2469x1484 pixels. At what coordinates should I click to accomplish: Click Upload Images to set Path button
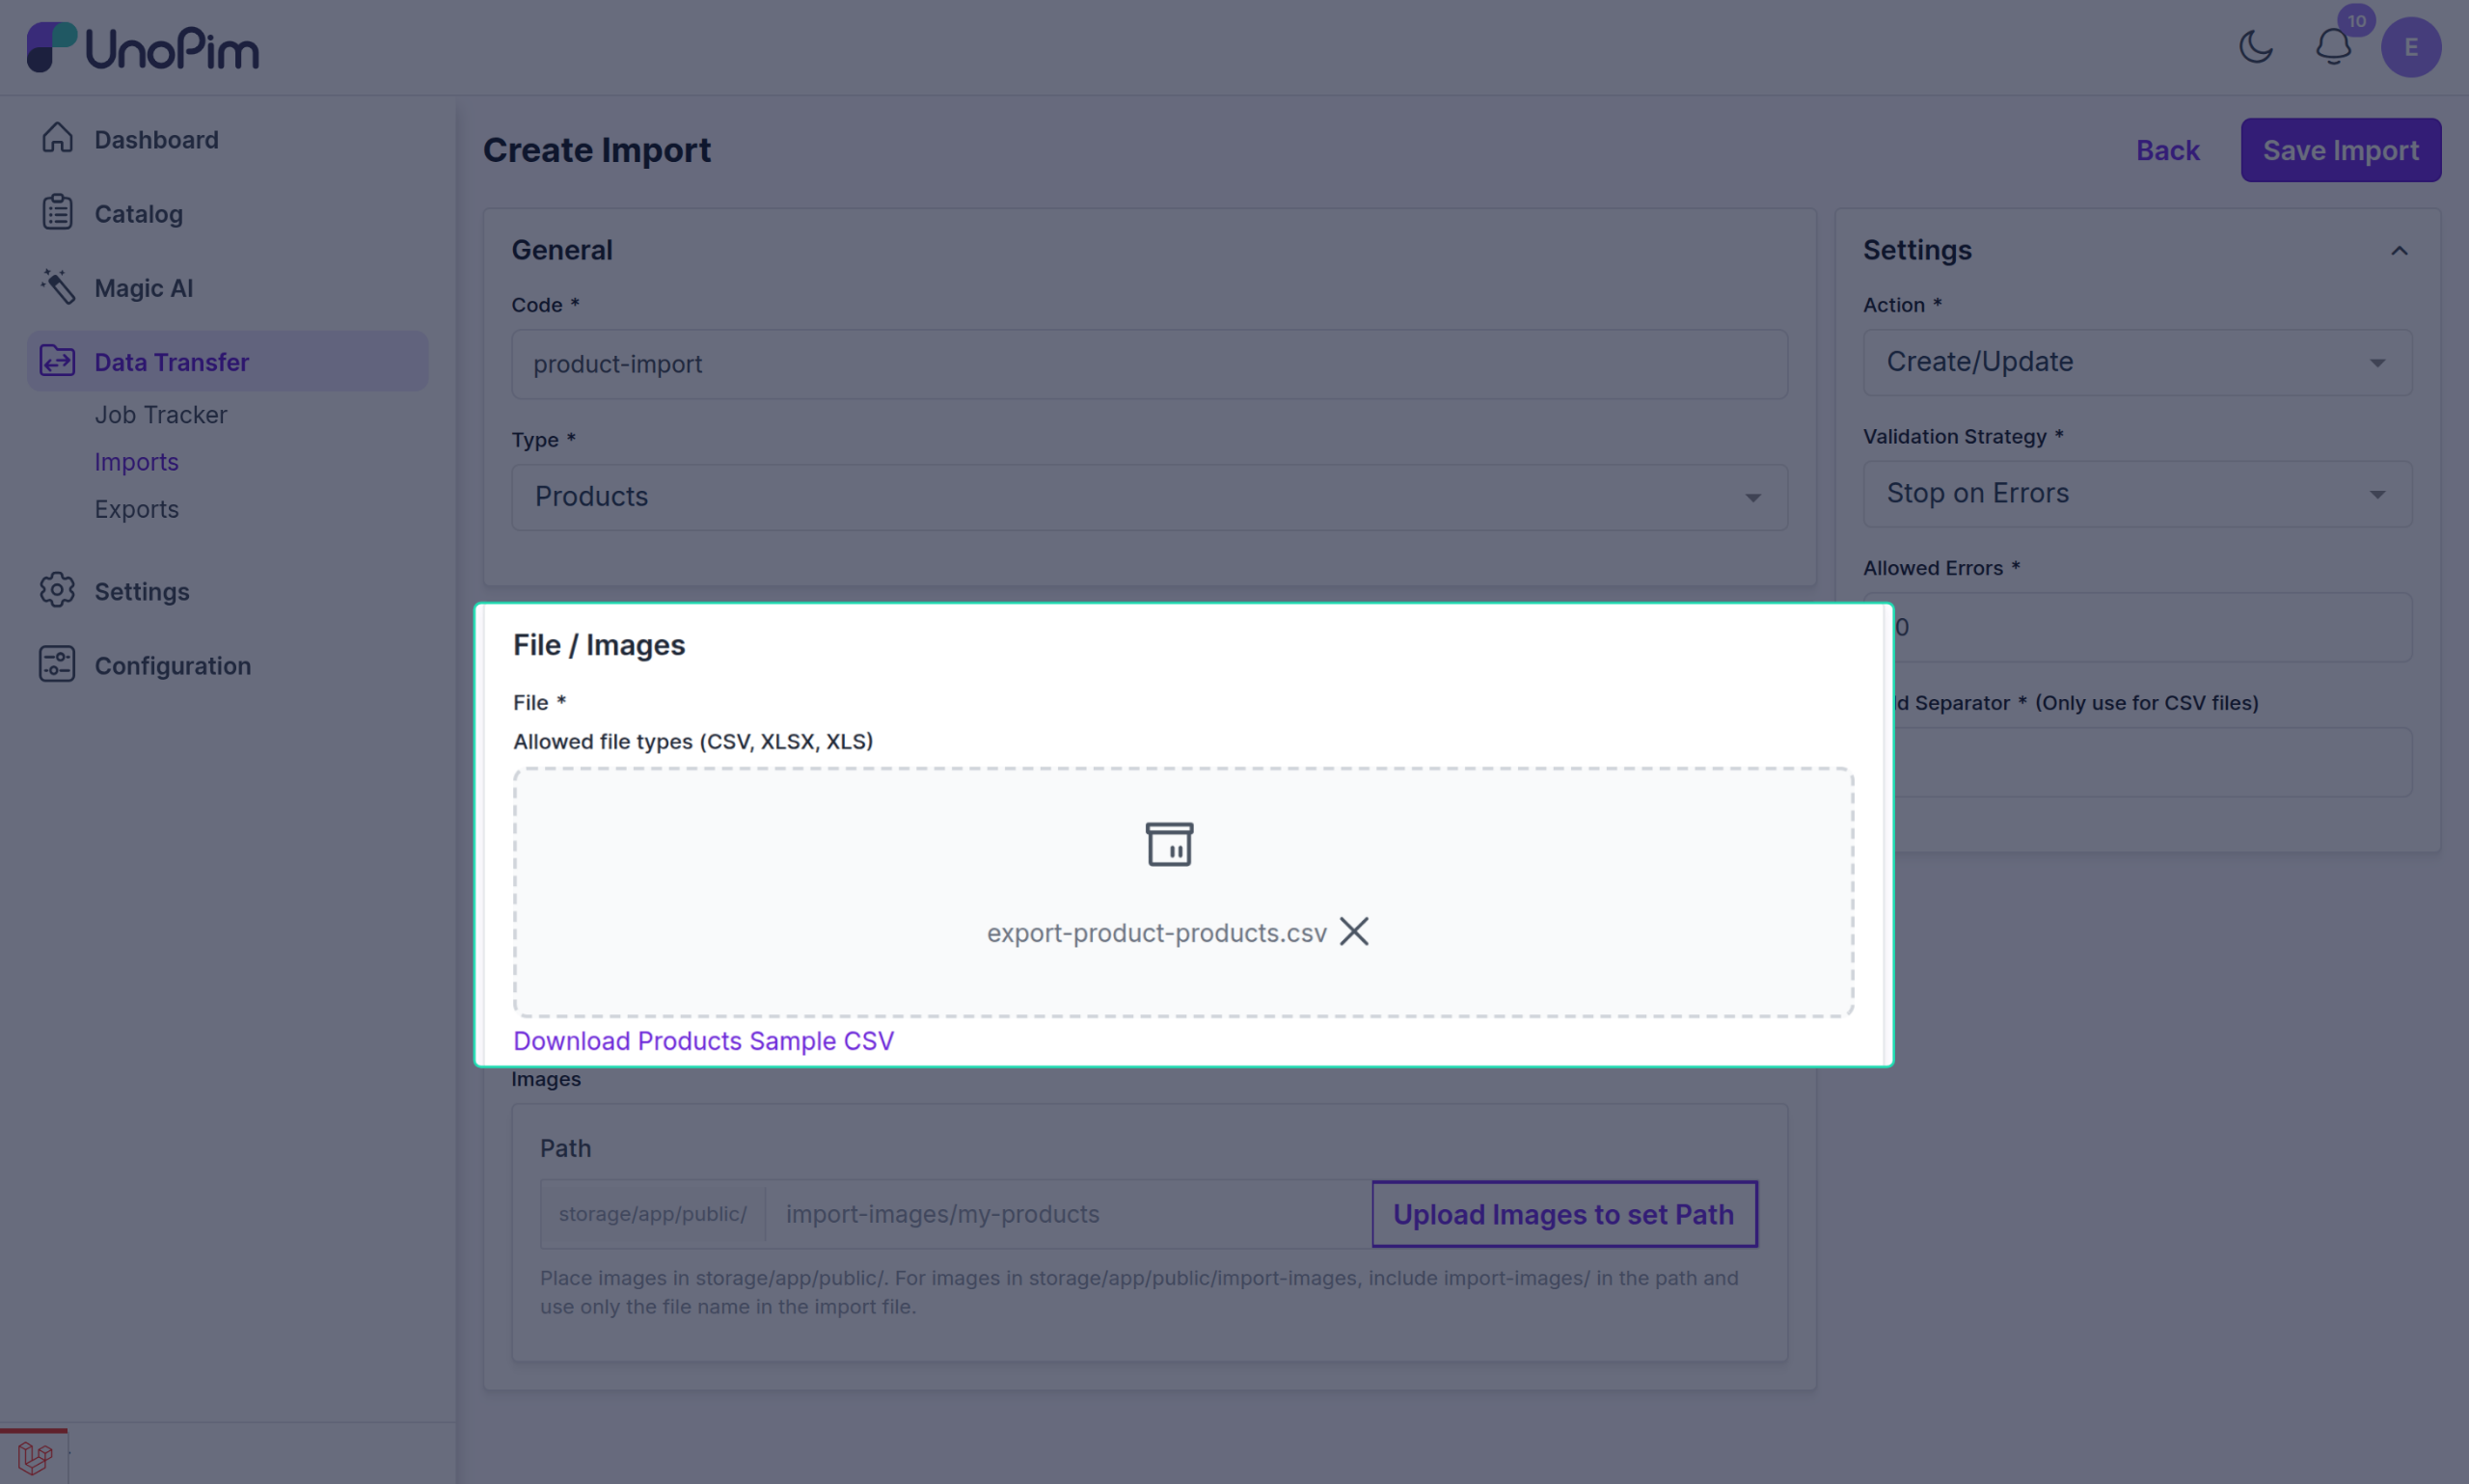click(x=1563, y=1213)
